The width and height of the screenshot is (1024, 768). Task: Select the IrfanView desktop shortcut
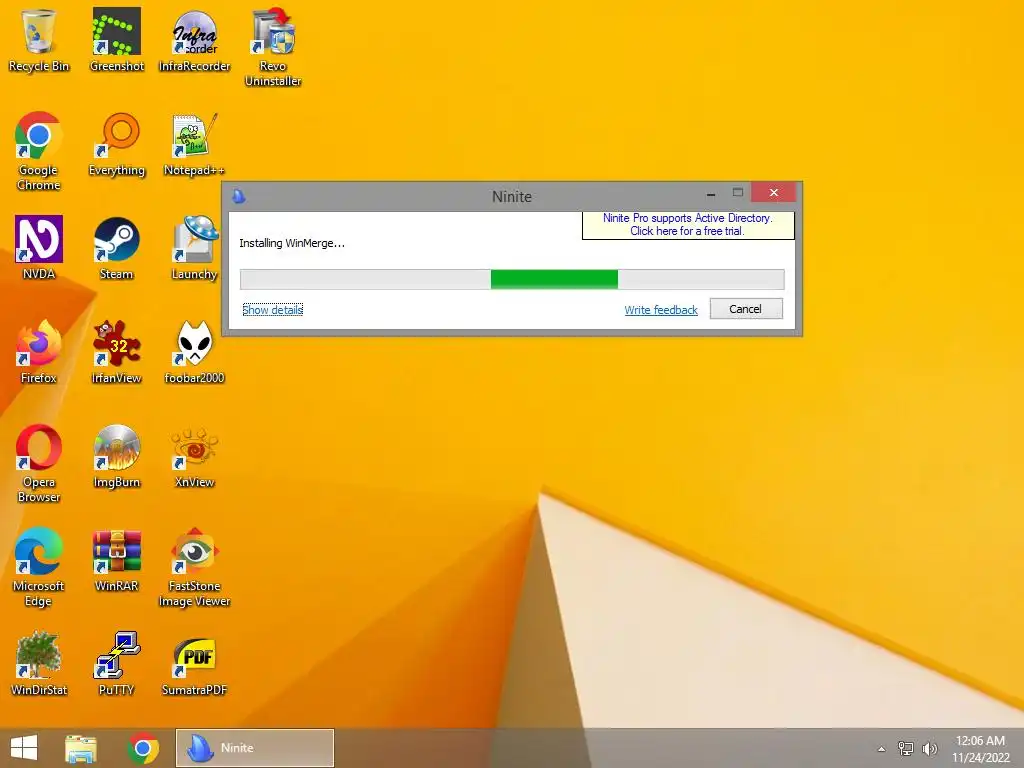(x=117, y=352)
